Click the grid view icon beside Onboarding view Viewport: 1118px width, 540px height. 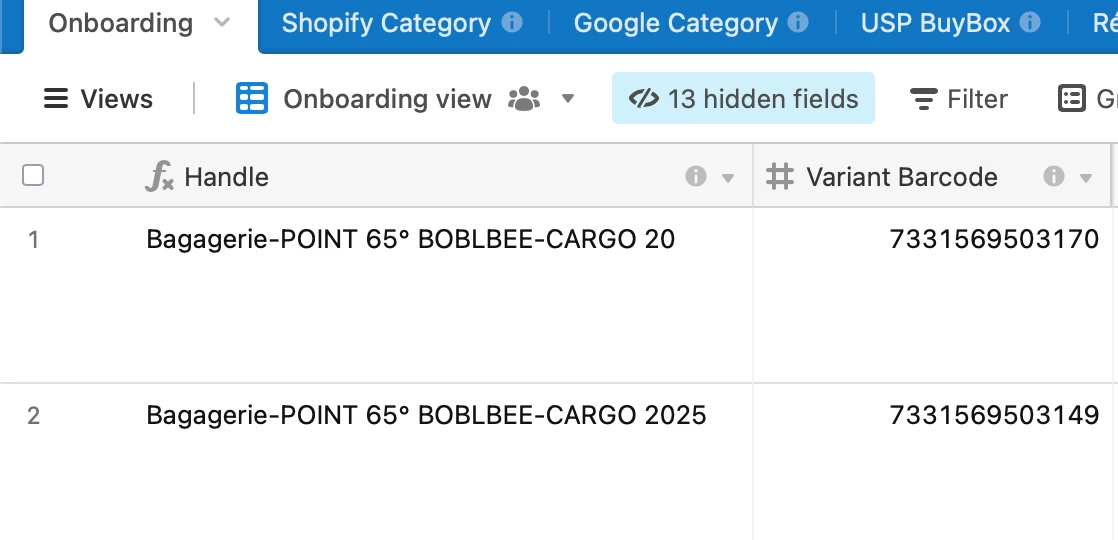[252, 98]
